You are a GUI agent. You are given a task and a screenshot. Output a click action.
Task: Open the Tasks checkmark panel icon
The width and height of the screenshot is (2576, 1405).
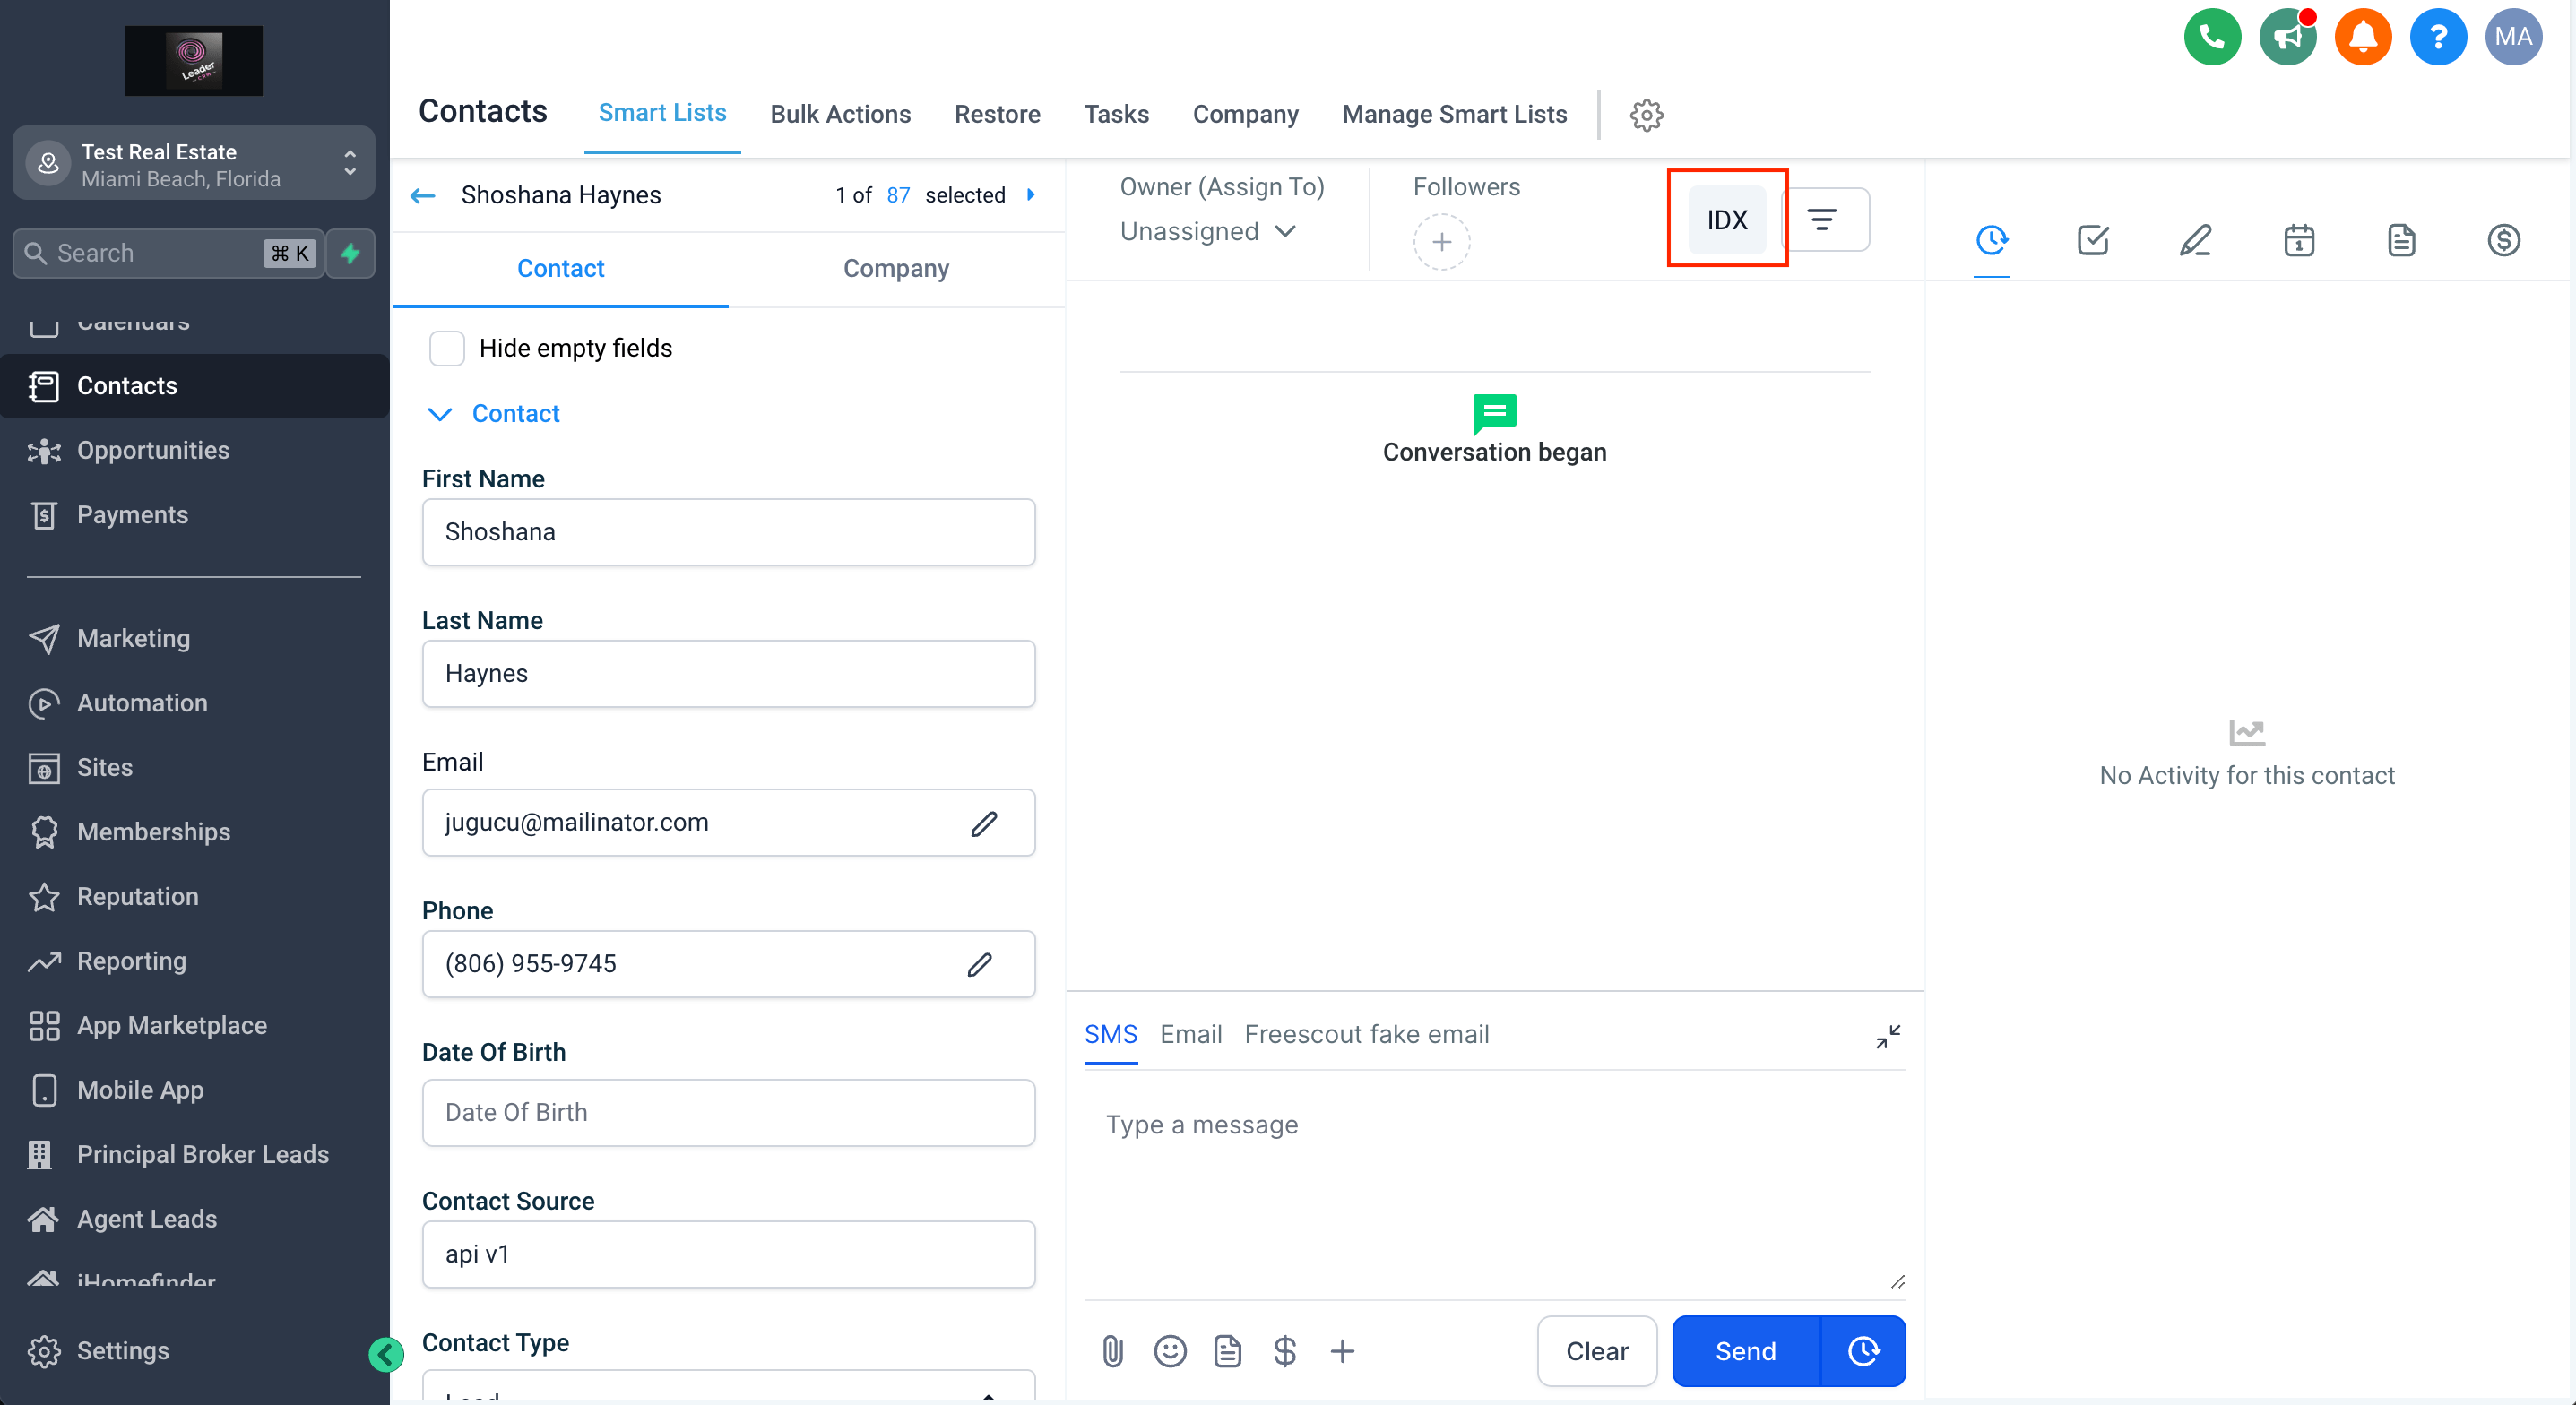tap(2092, 240)
